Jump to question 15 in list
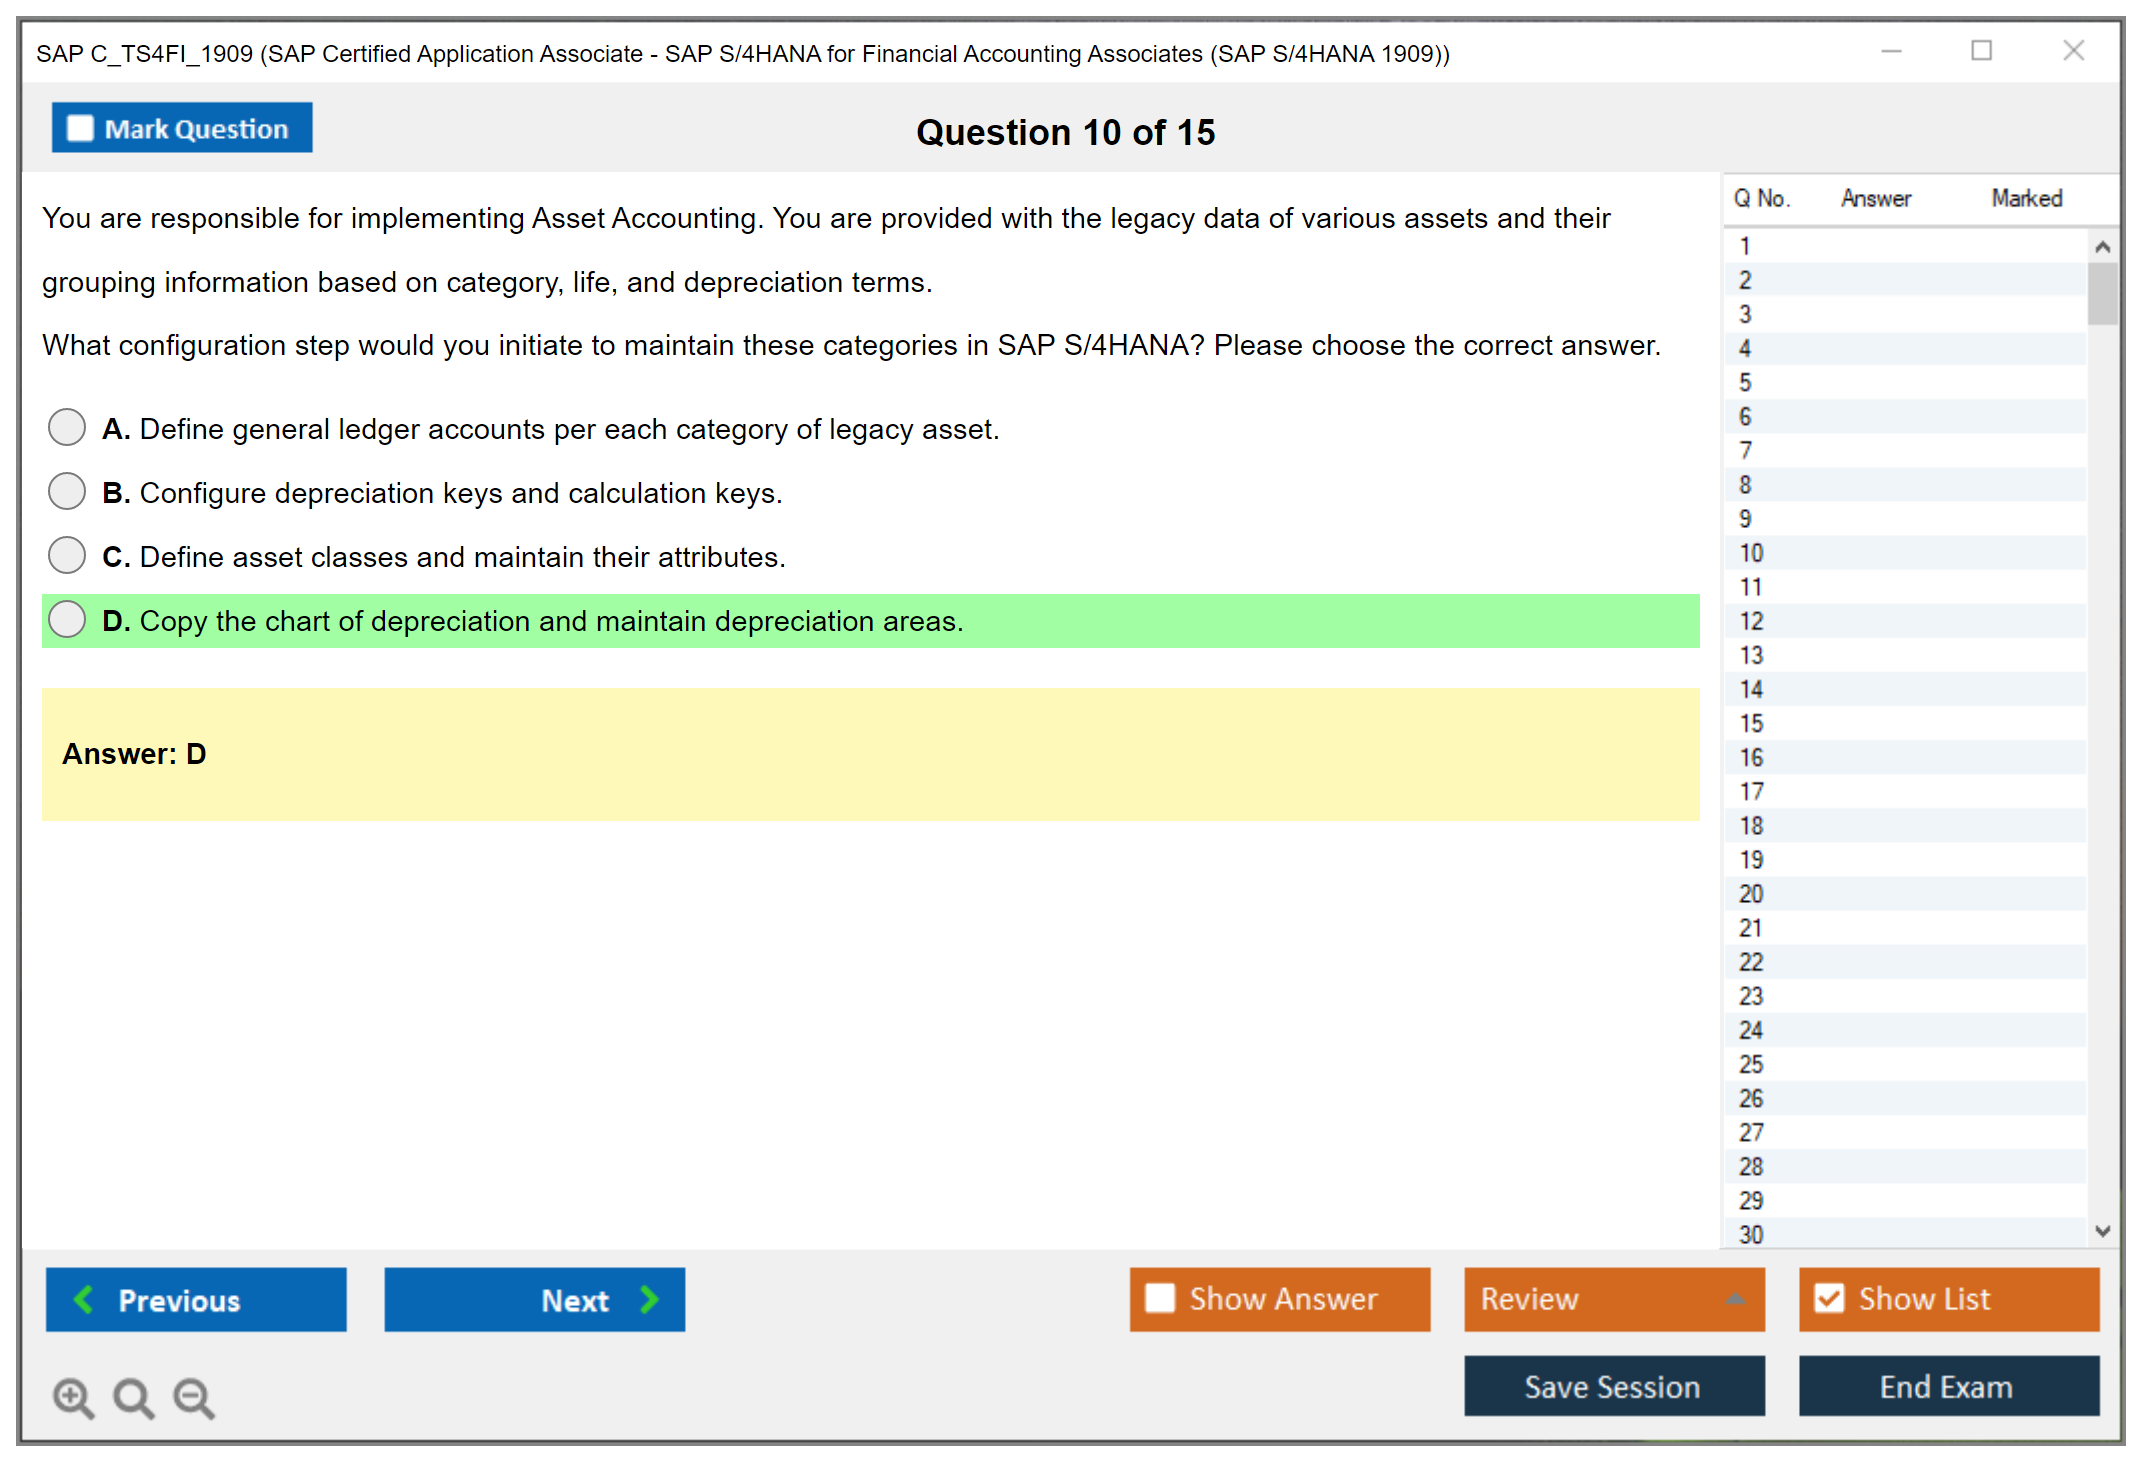The image size is (2150, 1470). [1751, 723]
